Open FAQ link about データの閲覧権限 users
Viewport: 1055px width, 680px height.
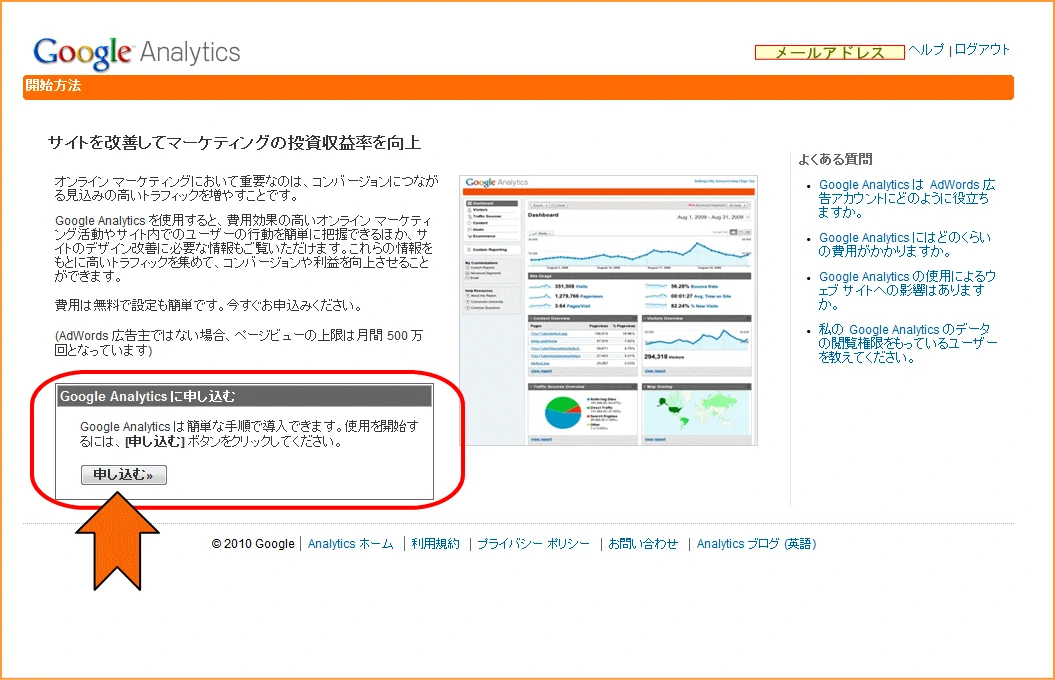point(907,343)
